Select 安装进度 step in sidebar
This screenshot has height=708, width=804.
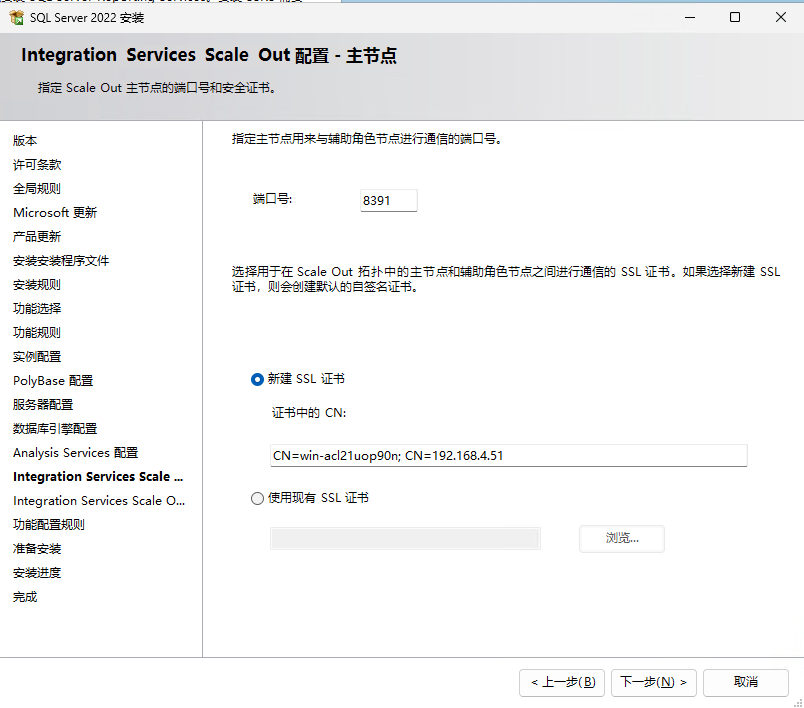tap(37, 573)
